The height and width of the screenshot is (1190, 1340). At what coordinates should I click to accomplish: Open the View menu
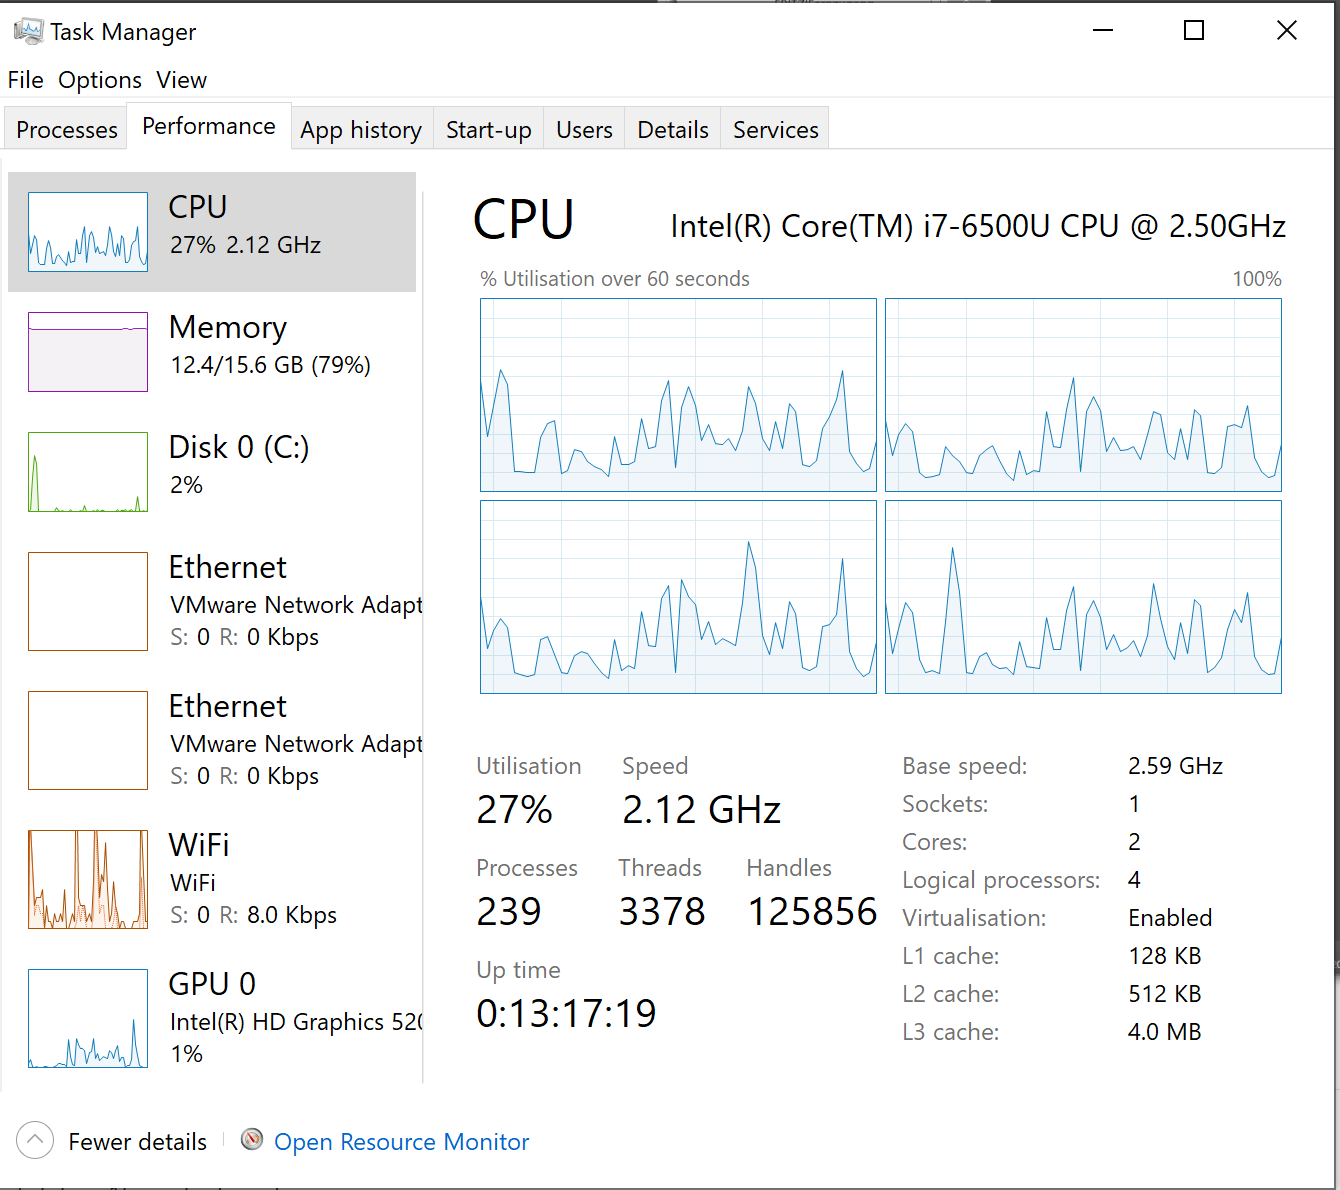tap(181, 80)
